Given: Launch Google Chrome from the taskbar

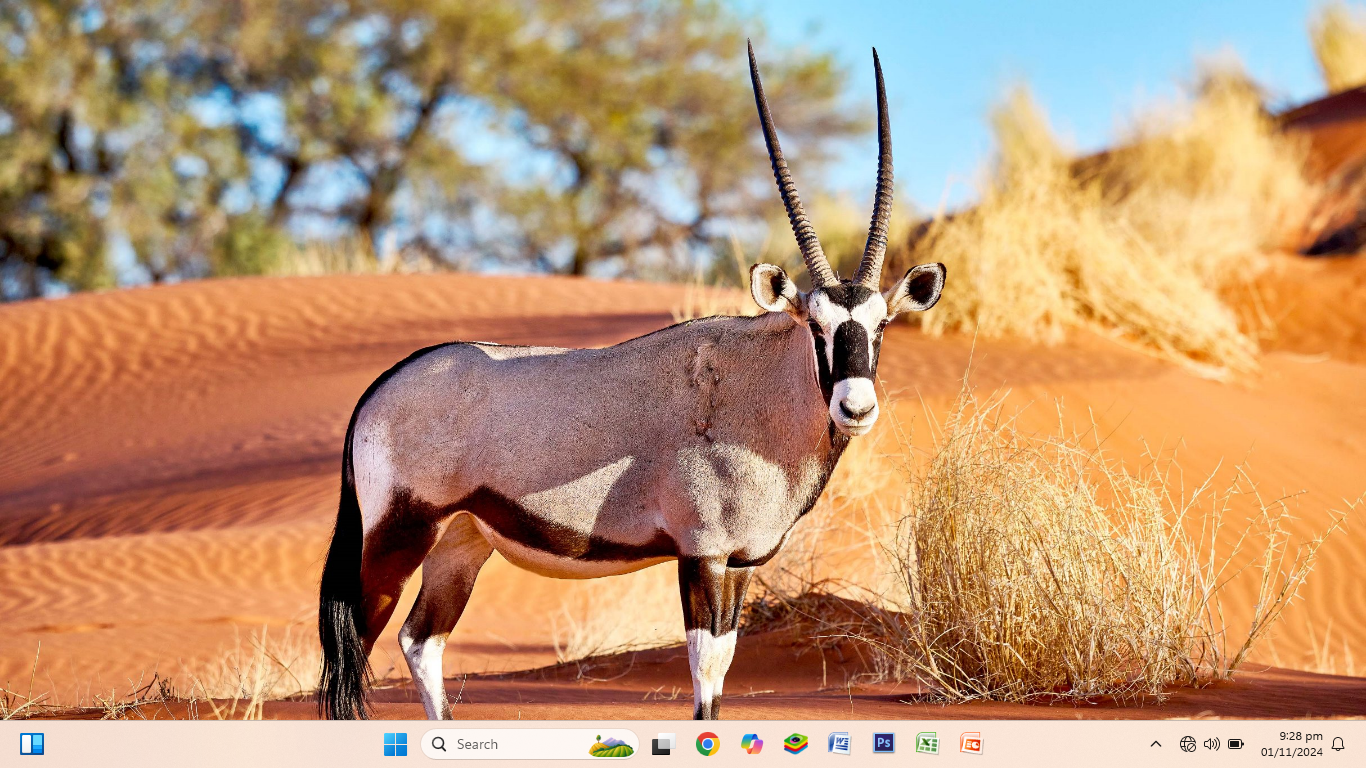Looking at the screenshot, I should (x=708, y=744).
